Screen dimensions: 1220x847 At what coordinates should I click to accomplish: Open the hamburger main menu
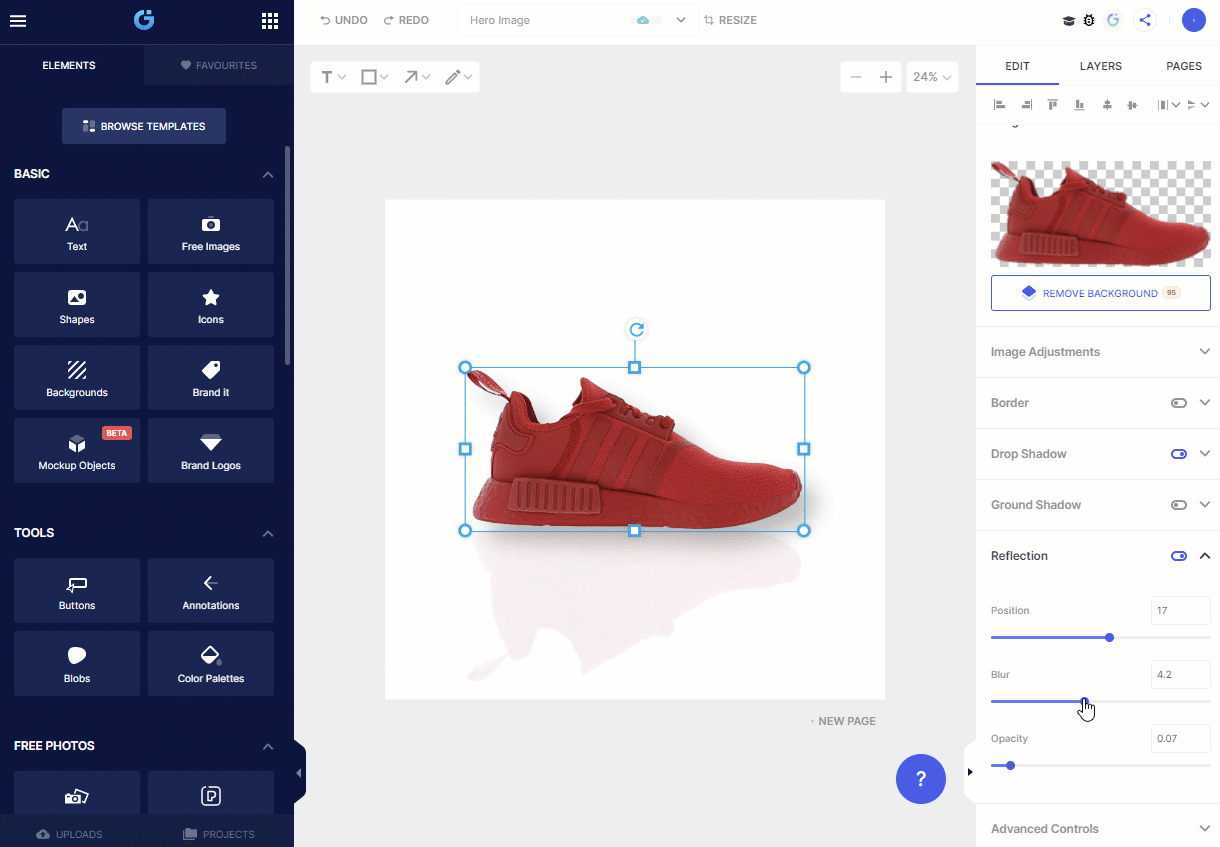point(18,20)
